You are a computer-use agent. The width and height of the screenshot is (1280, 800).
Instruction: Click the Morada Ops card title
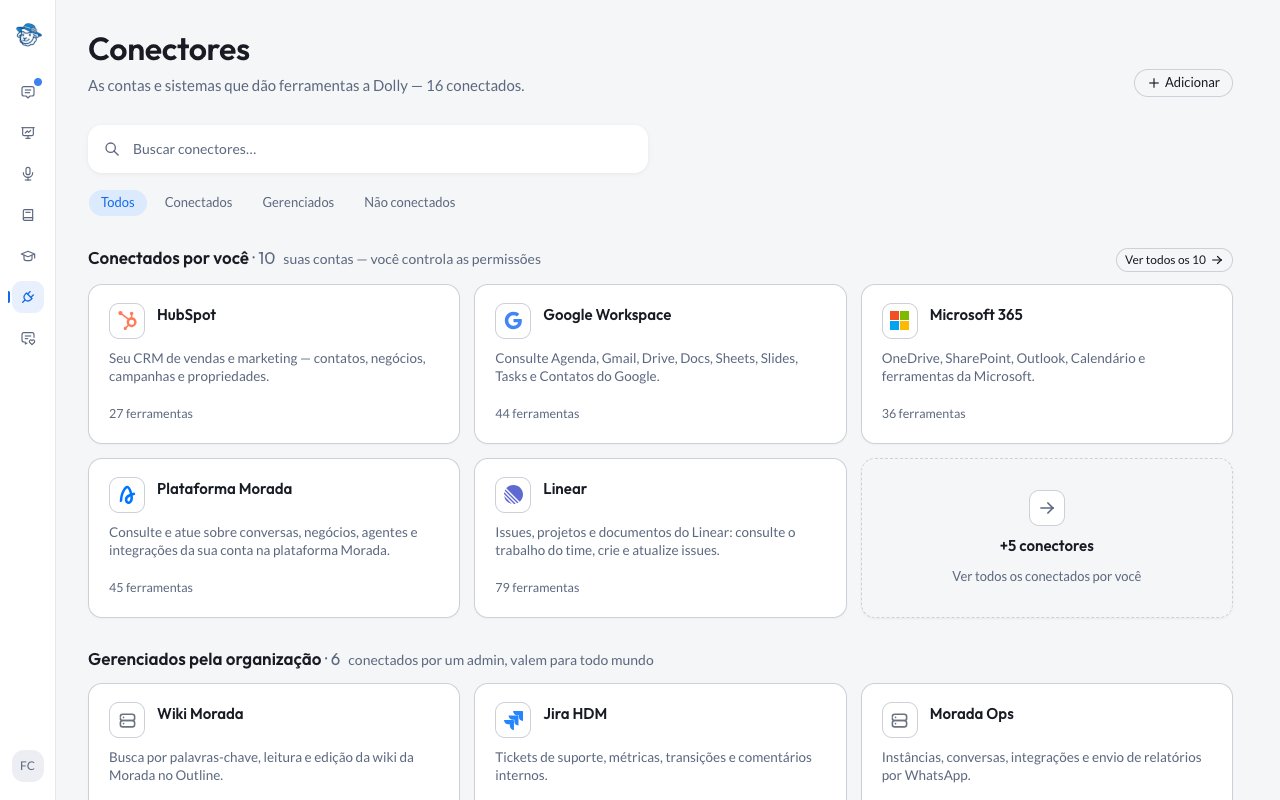972,714
